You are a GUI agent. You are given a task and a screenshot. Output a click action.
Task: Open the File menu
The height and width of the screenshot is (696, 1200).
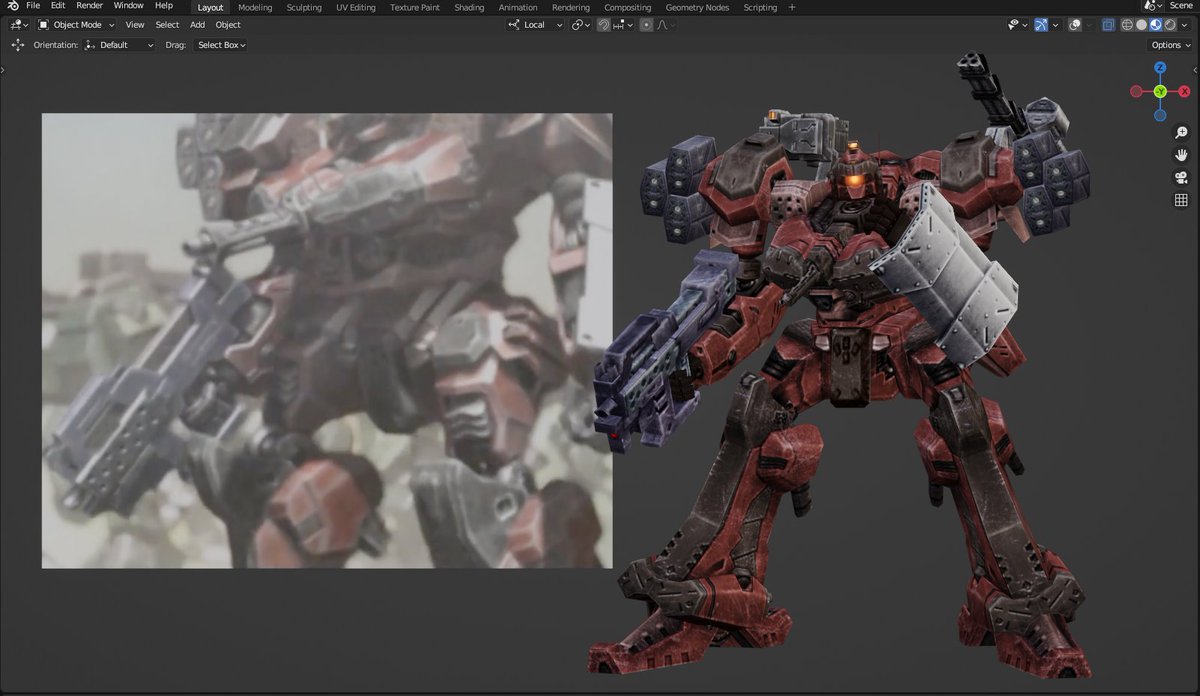point(33,6)
